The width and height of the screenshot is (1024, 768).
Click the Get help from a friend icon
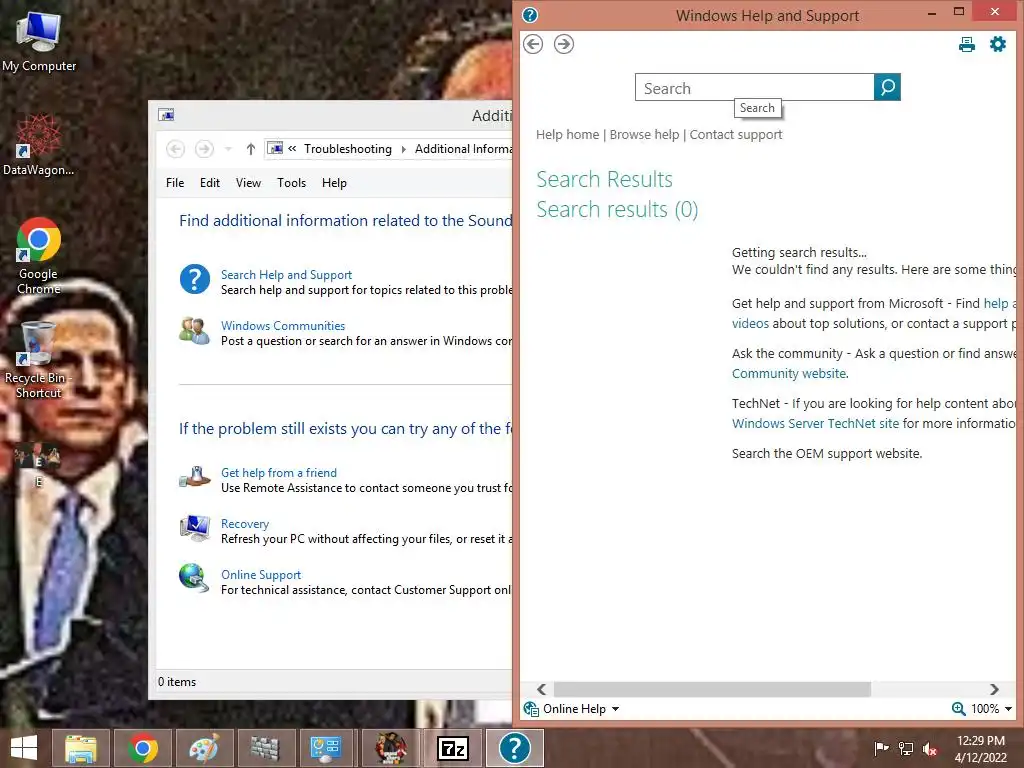point(195,478)
